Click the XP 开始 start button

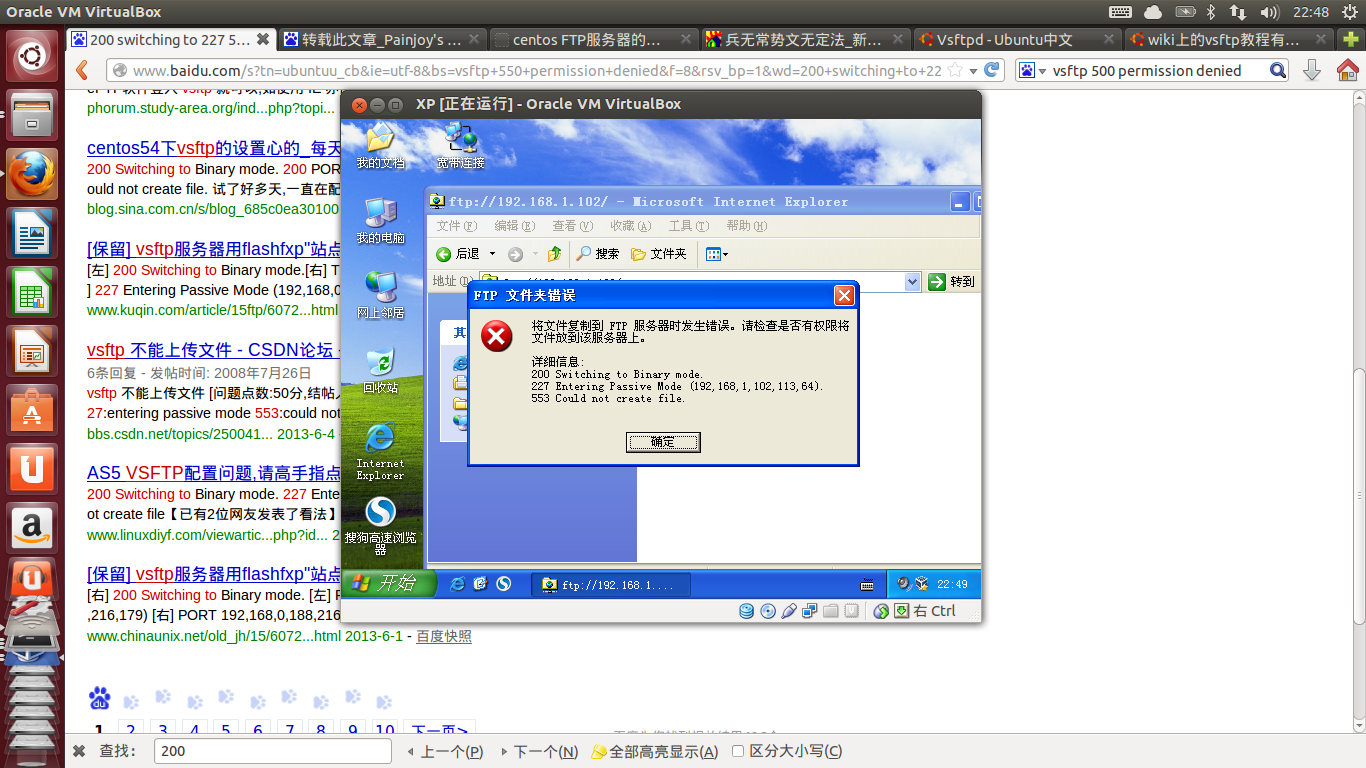(x=388, y=583)
